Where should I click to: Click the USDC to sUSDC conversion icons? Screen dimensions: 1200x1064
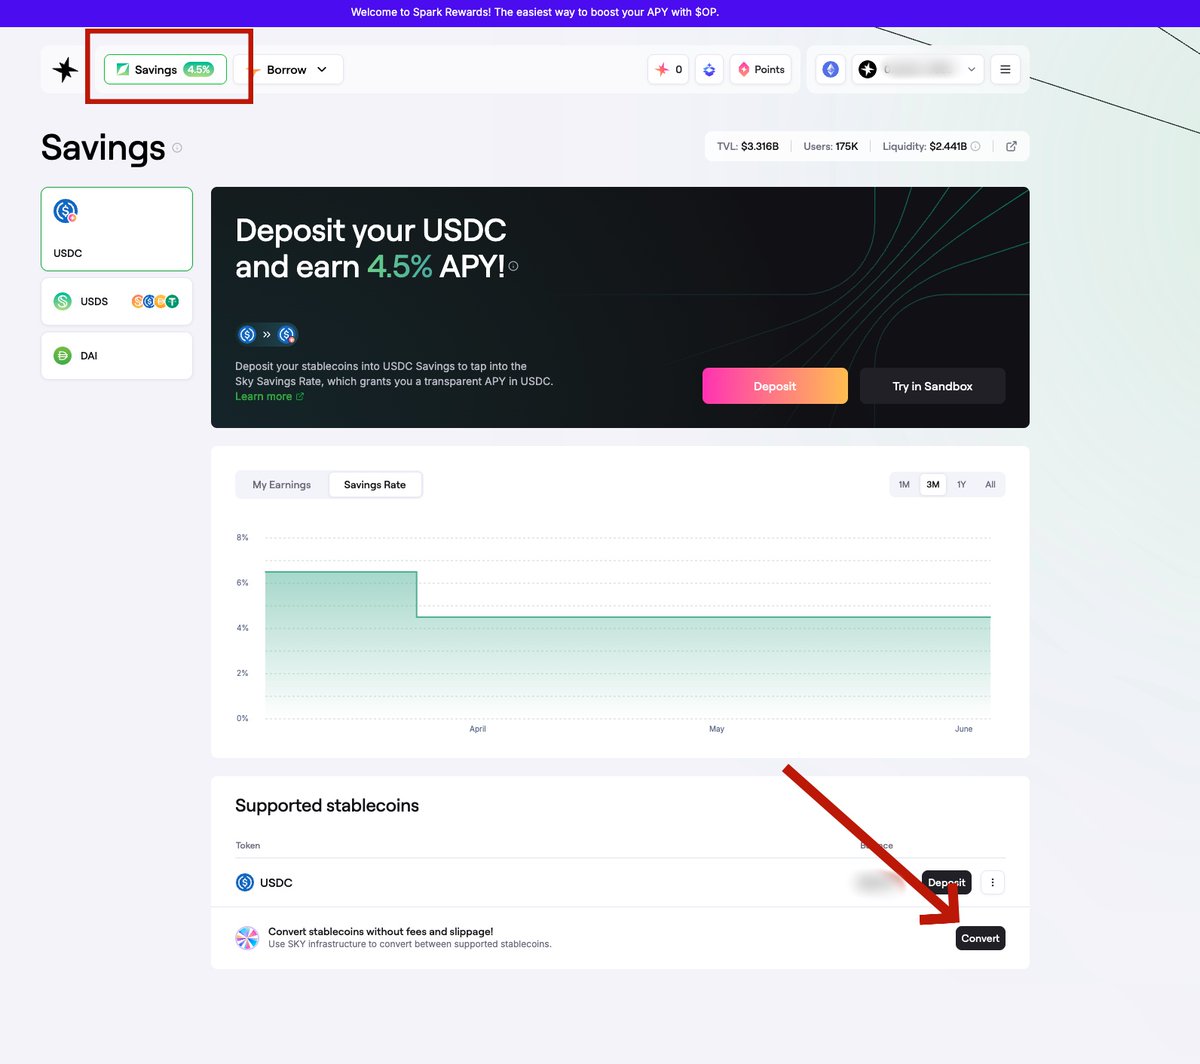click(267, 335)
